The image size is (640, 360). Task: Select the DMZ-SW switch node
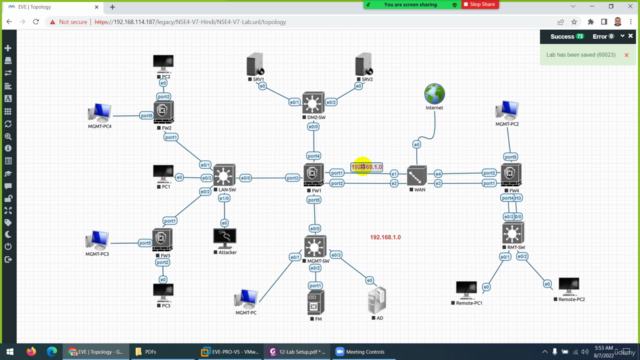(x=313, y=103)
